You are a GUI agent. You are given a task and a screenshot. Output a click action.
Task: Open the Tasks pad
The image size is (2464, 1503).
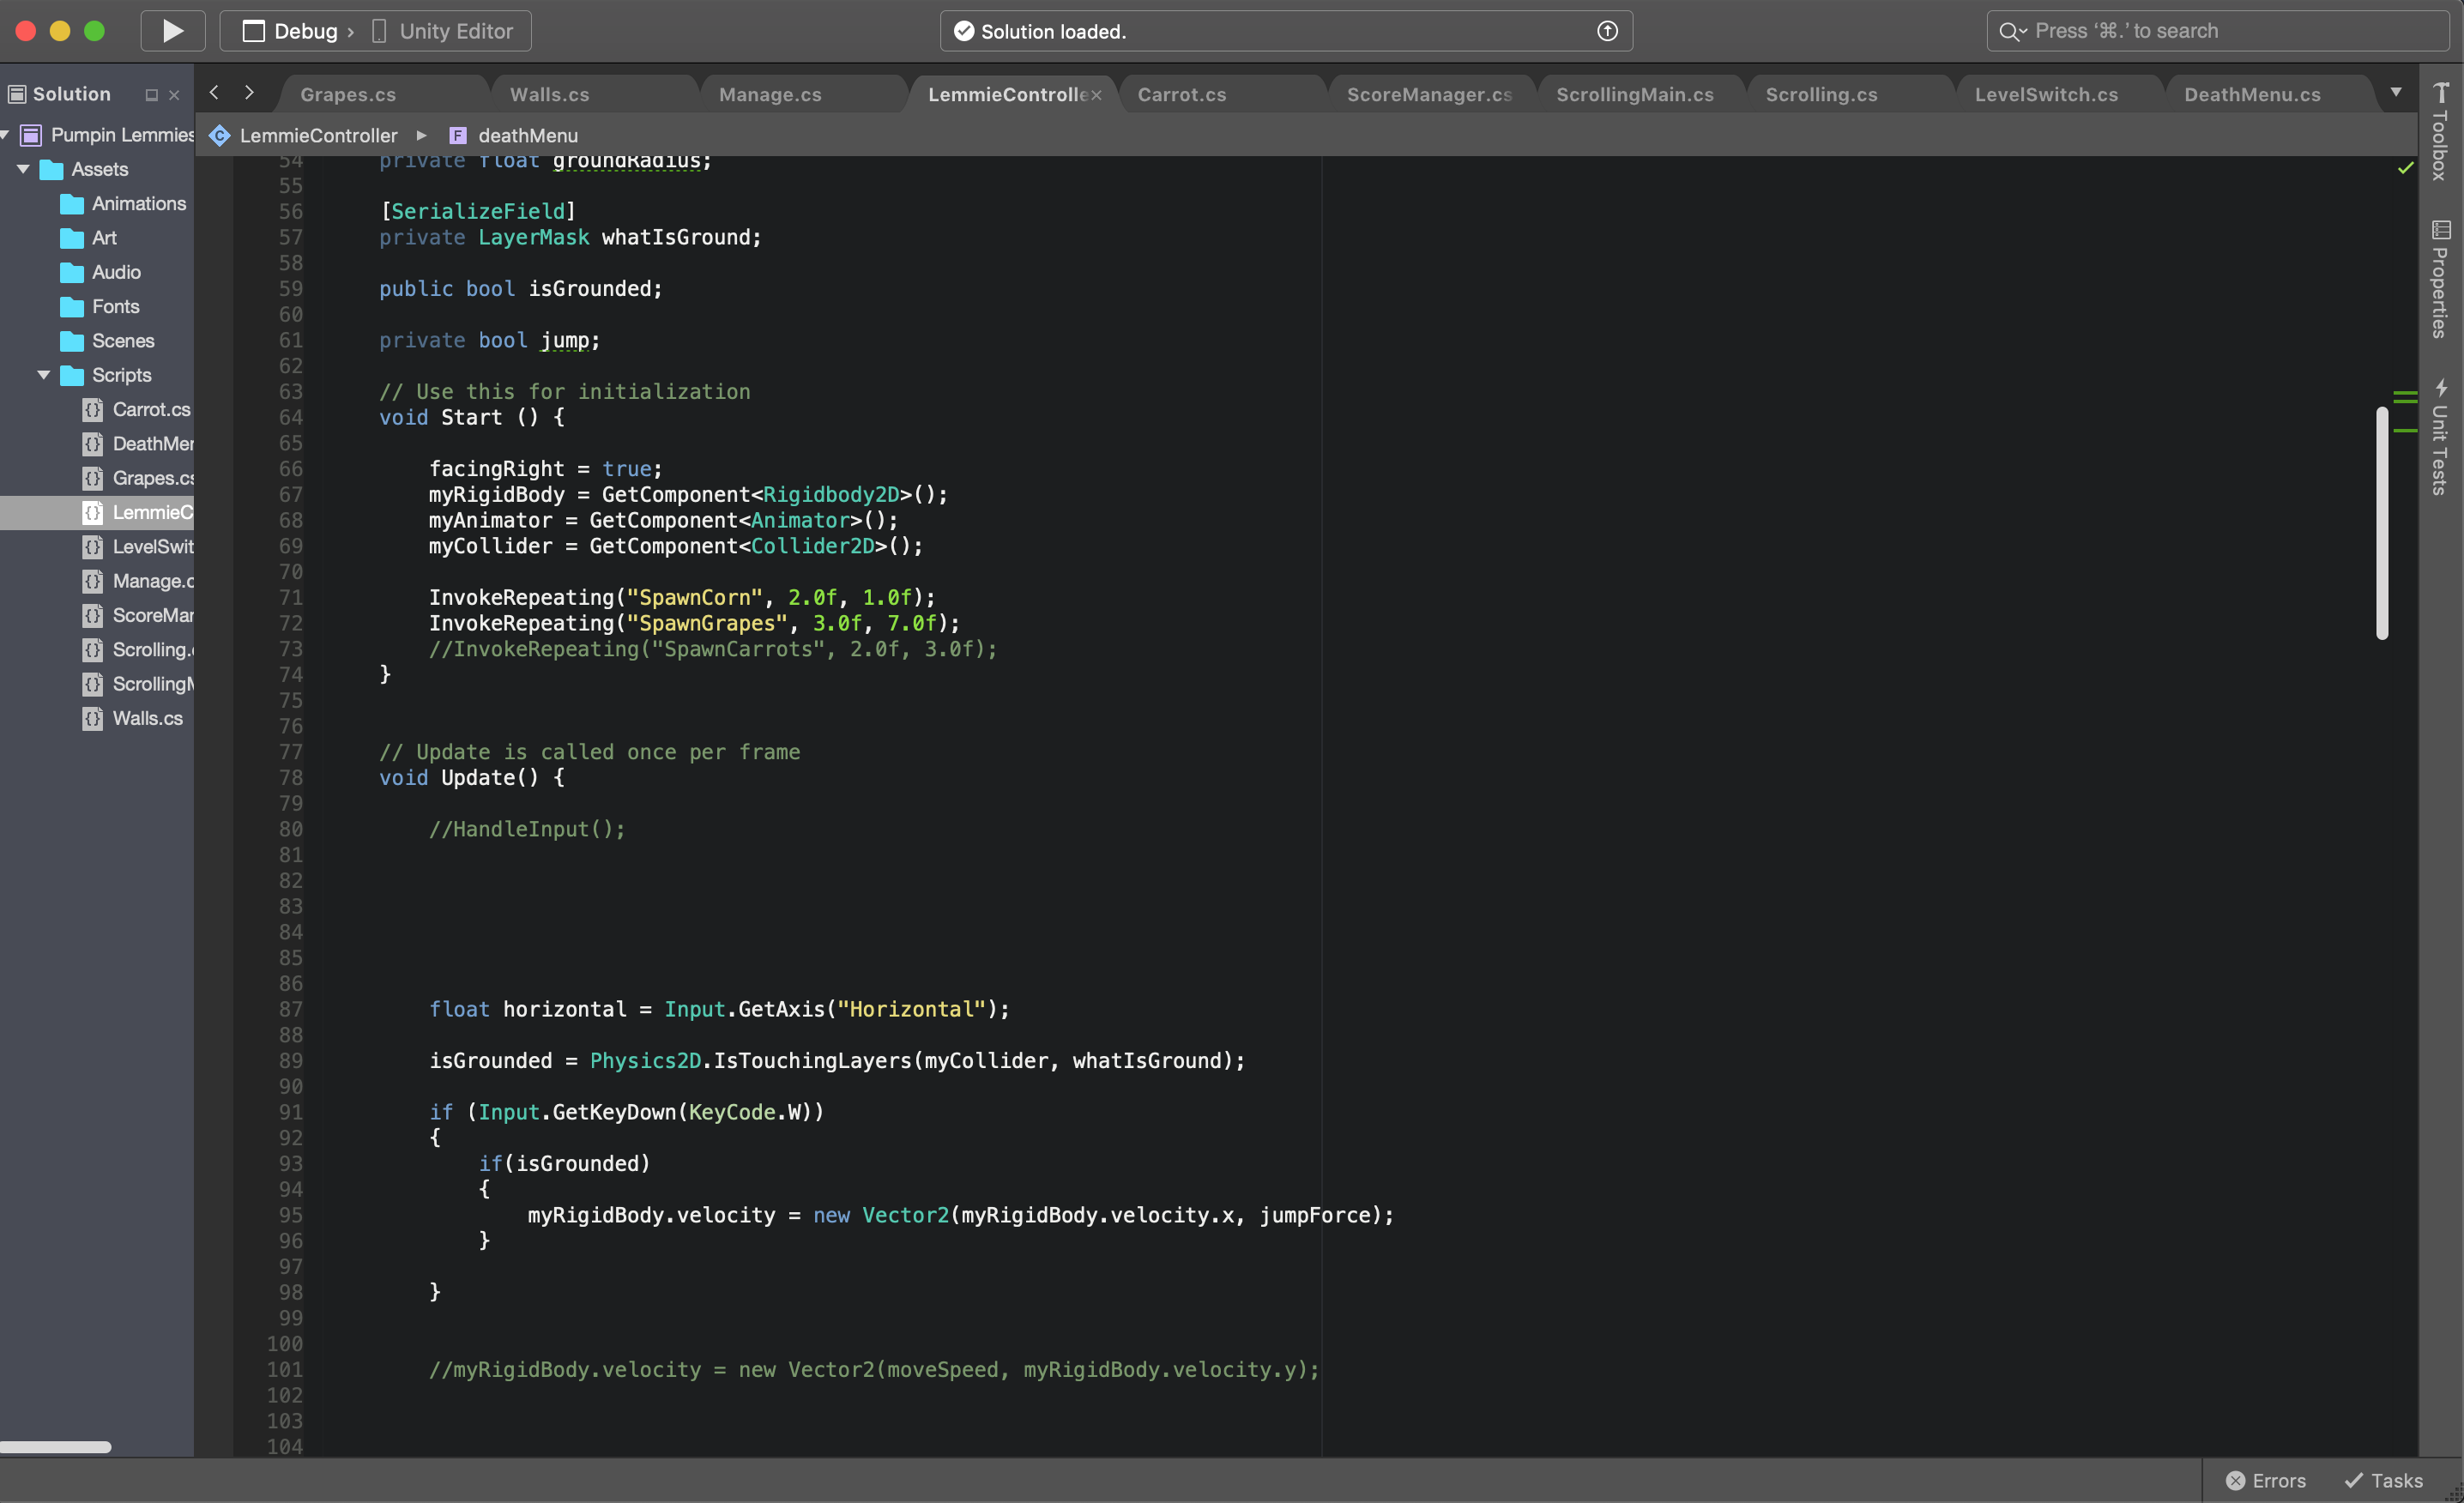(2384, 1480)
